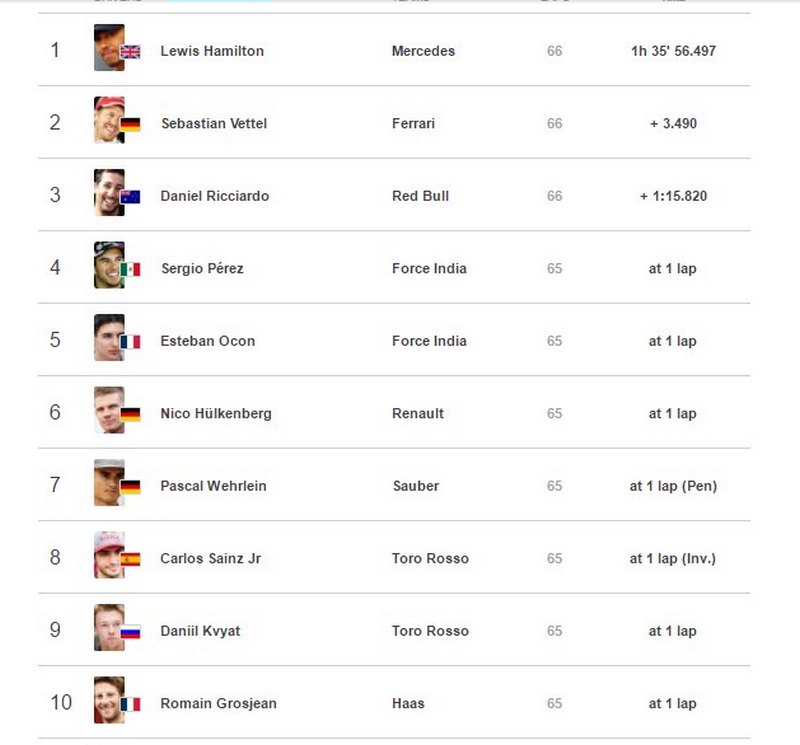Click the winning time 1h 35' 56.497
This screenshot has width=800, height=745.
tap(673, 51)
